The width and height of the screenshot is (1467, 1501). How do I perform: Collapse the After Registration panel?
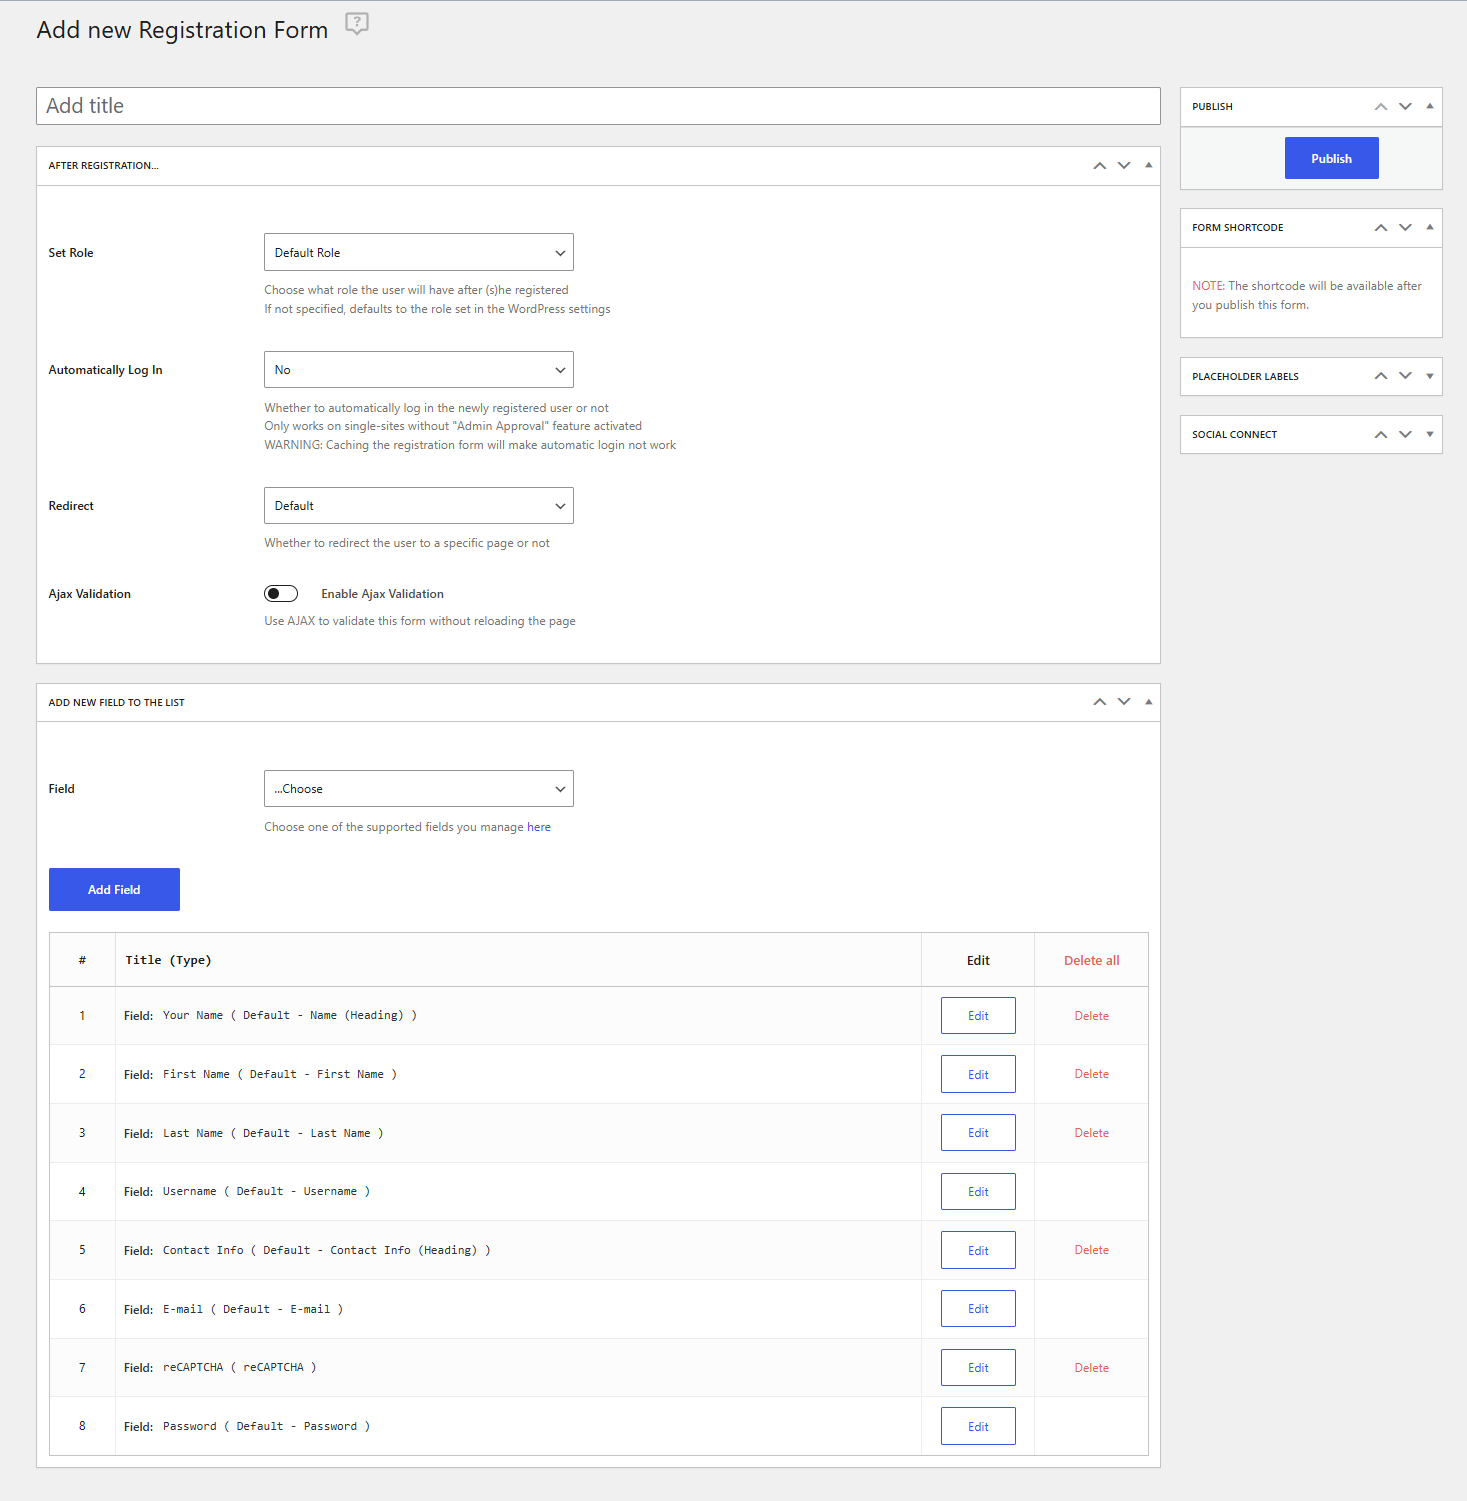[x=1148, y=166]
